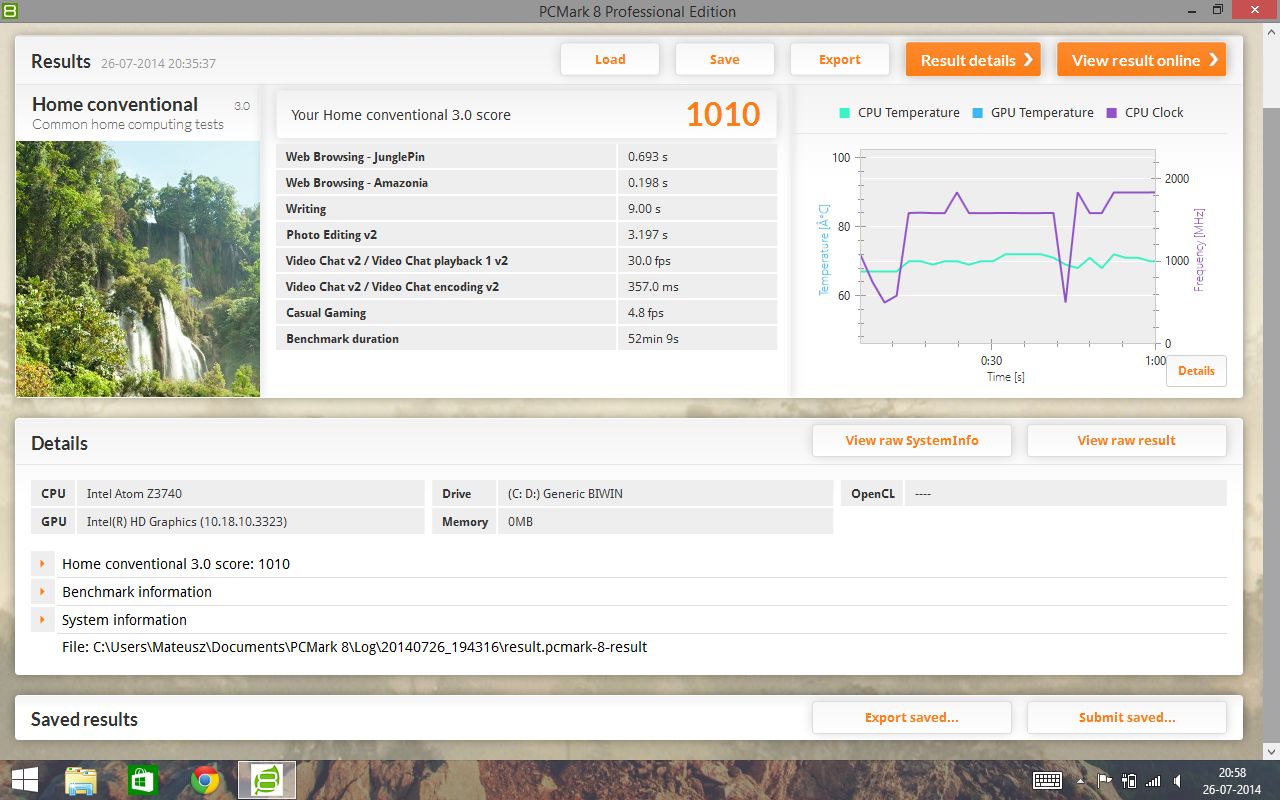1280x800 pixels.
Task: Click the result file path text
Action: (x=354, y=647)
